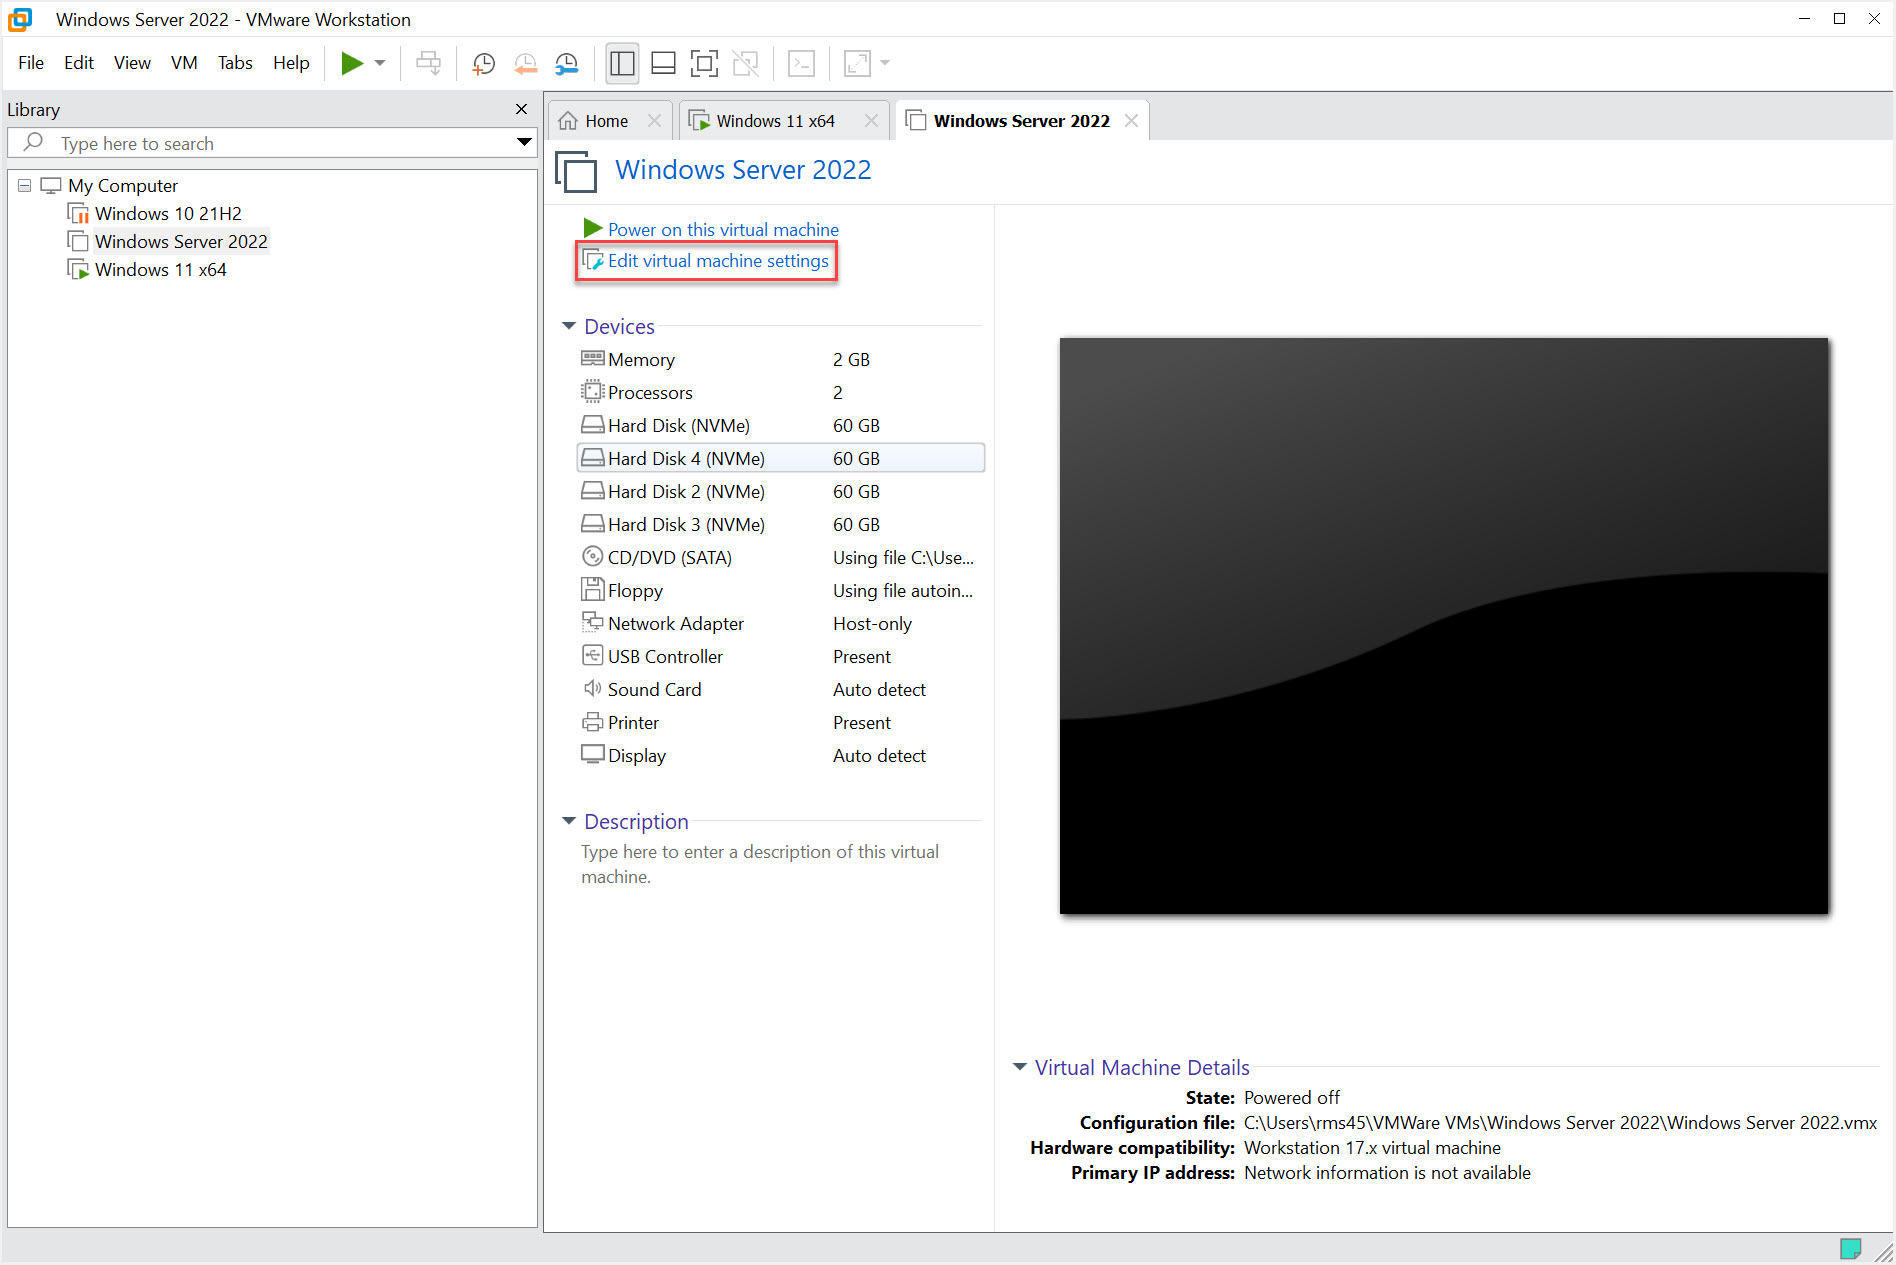Enter full screen mode
This screenshot has height=1265, width=1896.
(x=704, y=63)
